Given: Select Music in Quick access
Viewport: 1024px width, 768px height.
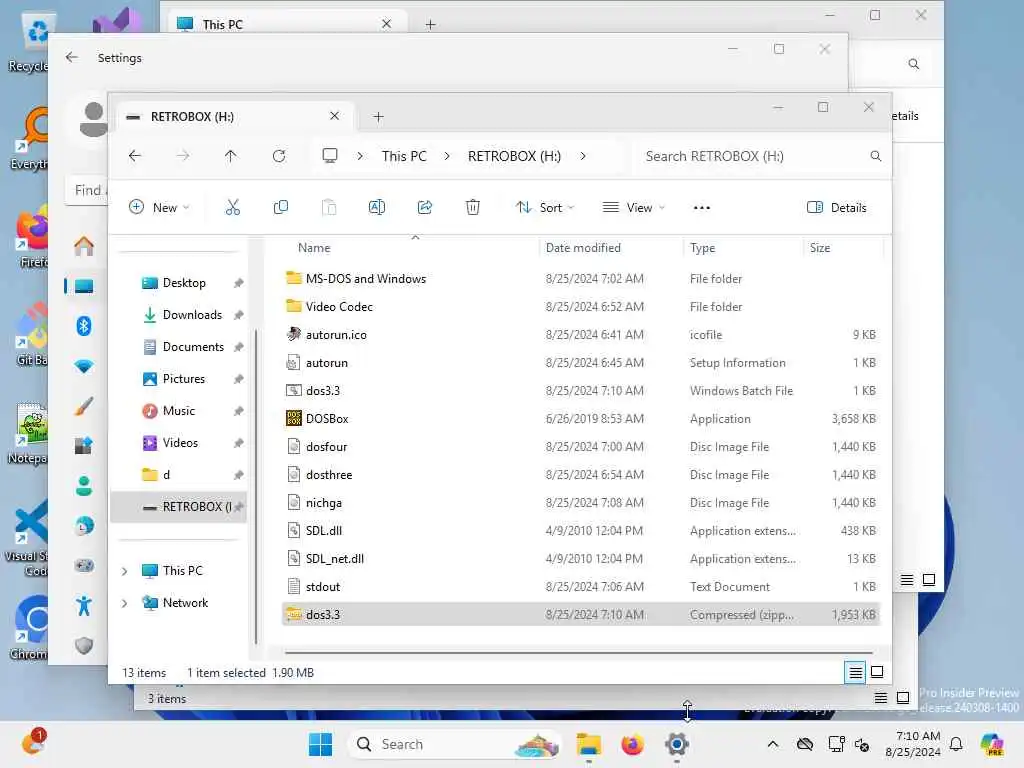Looking at the screenshot, I should pos(179,411).
